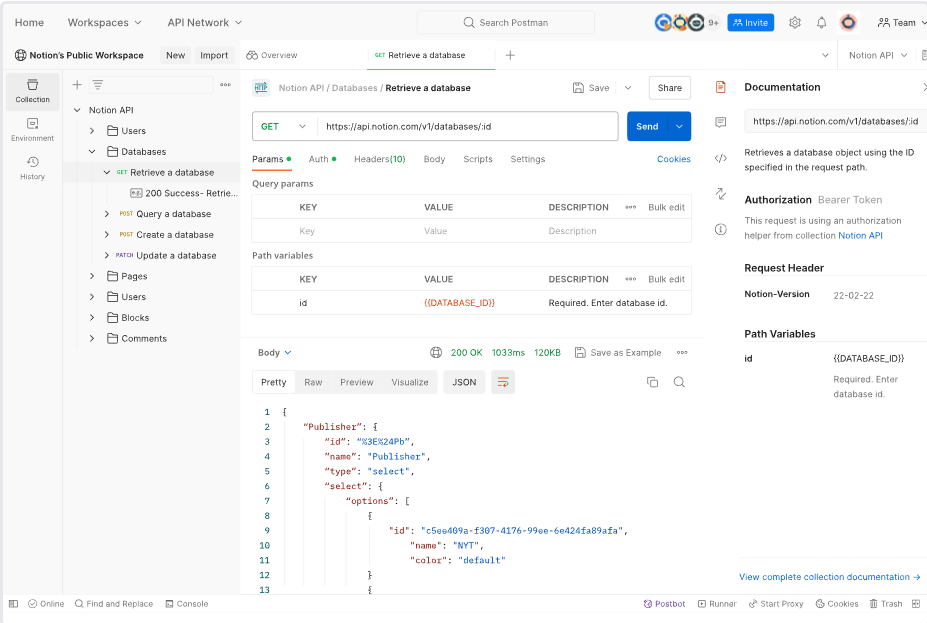This screenshot has width=927, height=623.
Task: Select the Raw response view tab
Action: tap(313, 382)
